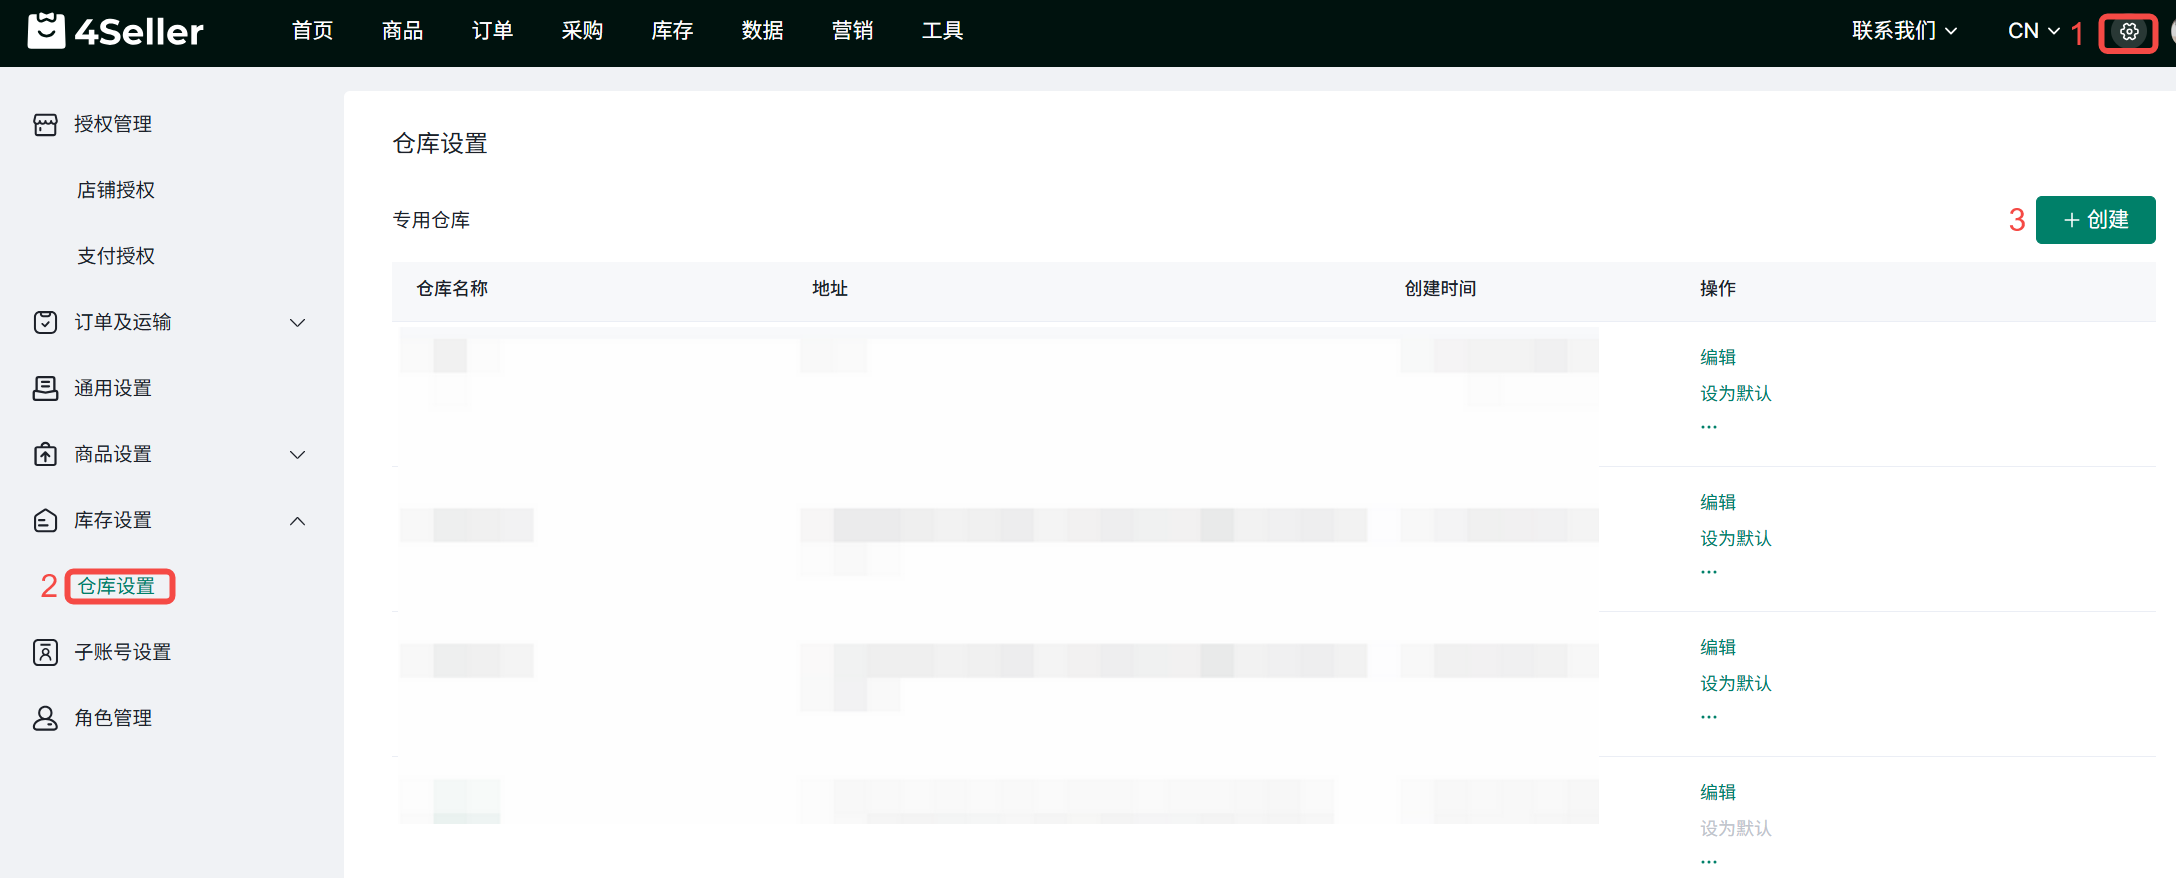The width and height of the screenshot is (2176, 878).
Task: Collapse the 库存设置 submenu chevron
Action: tap(297, 520)
